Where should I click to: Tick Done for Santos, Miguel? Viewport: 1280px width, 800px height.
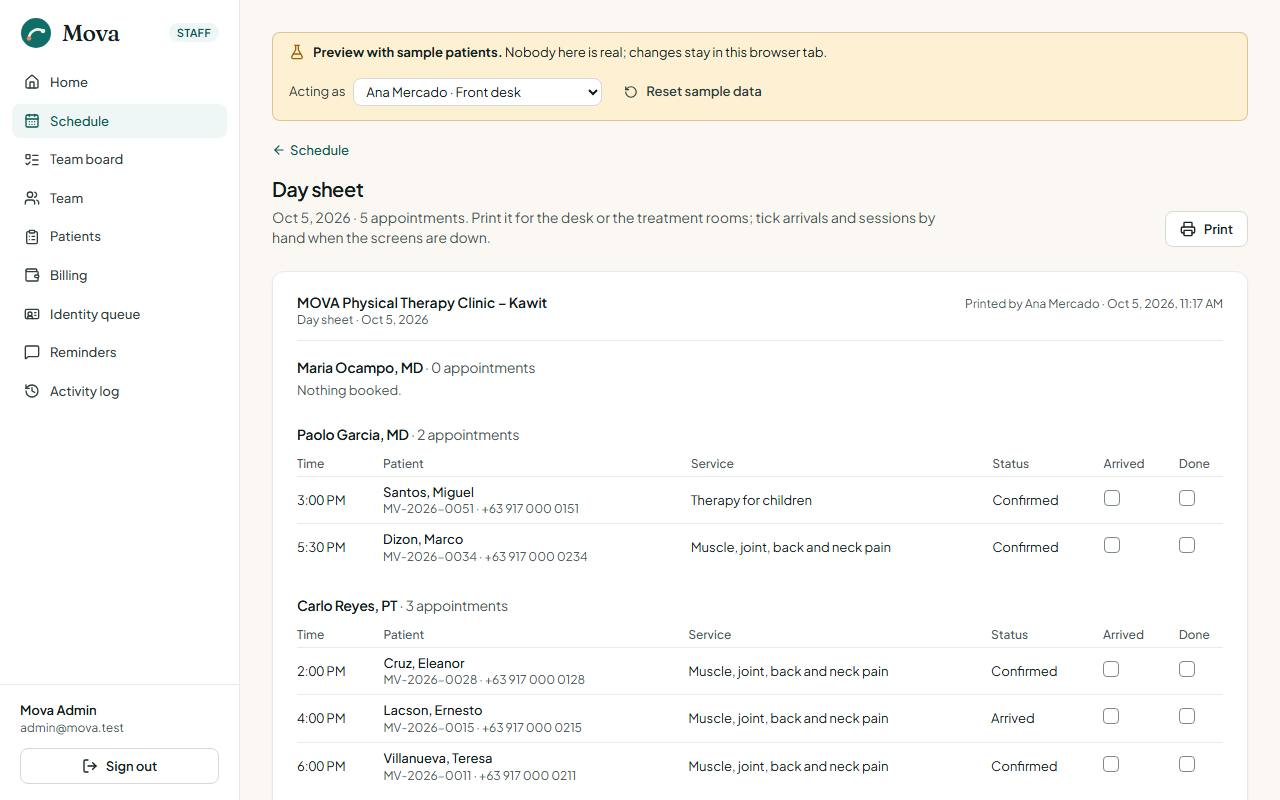point(1187,498)
